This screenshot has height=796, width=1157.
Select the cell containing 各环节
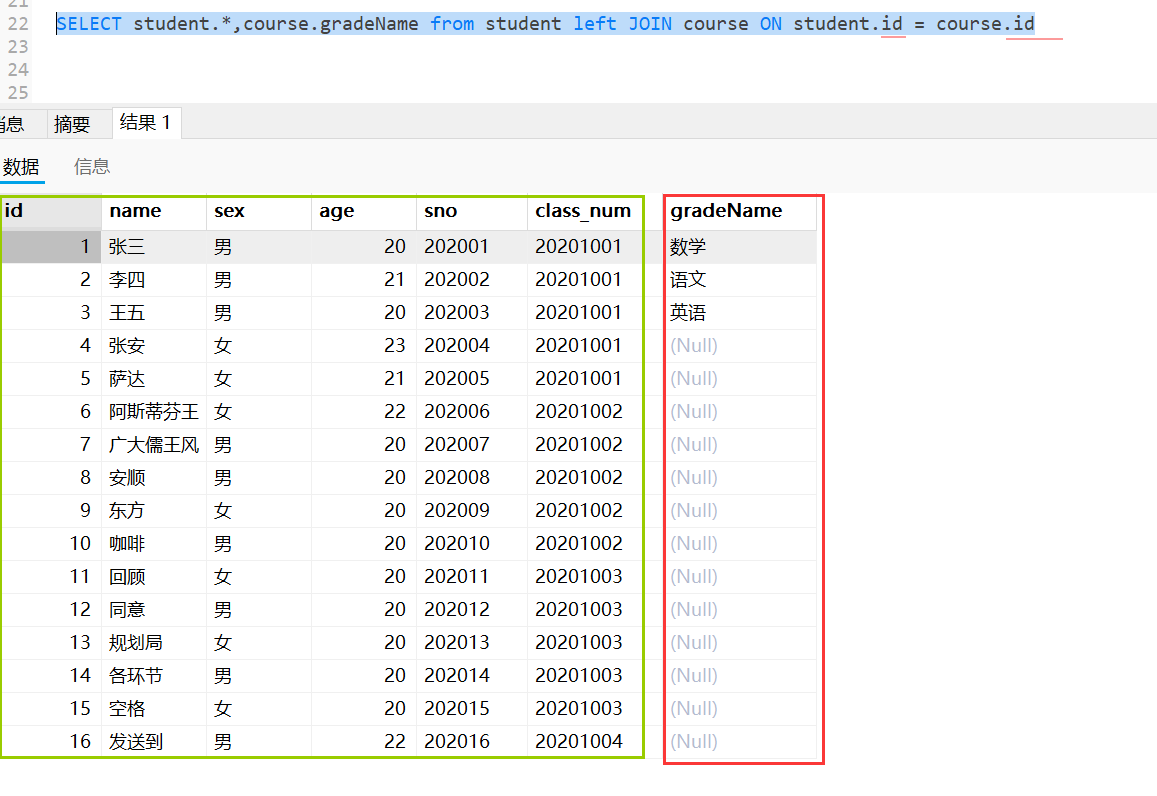point(153,676)
